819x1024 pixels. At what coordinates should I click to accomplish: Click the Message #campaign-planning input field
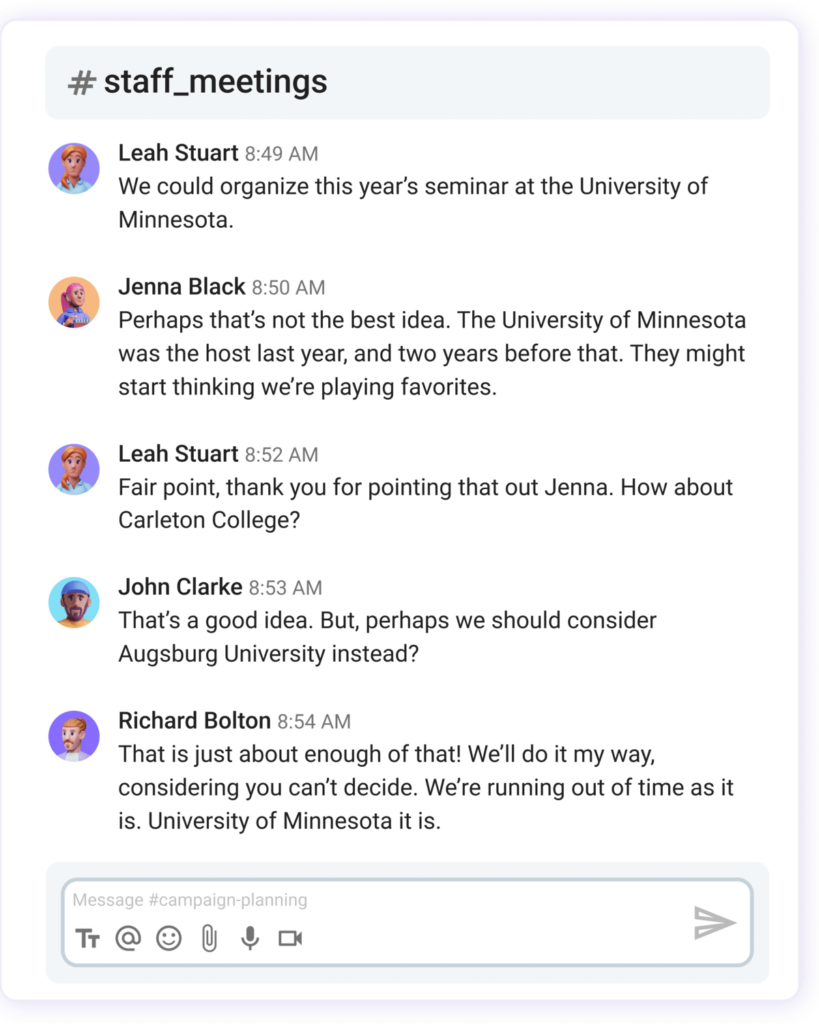point(380,900)
